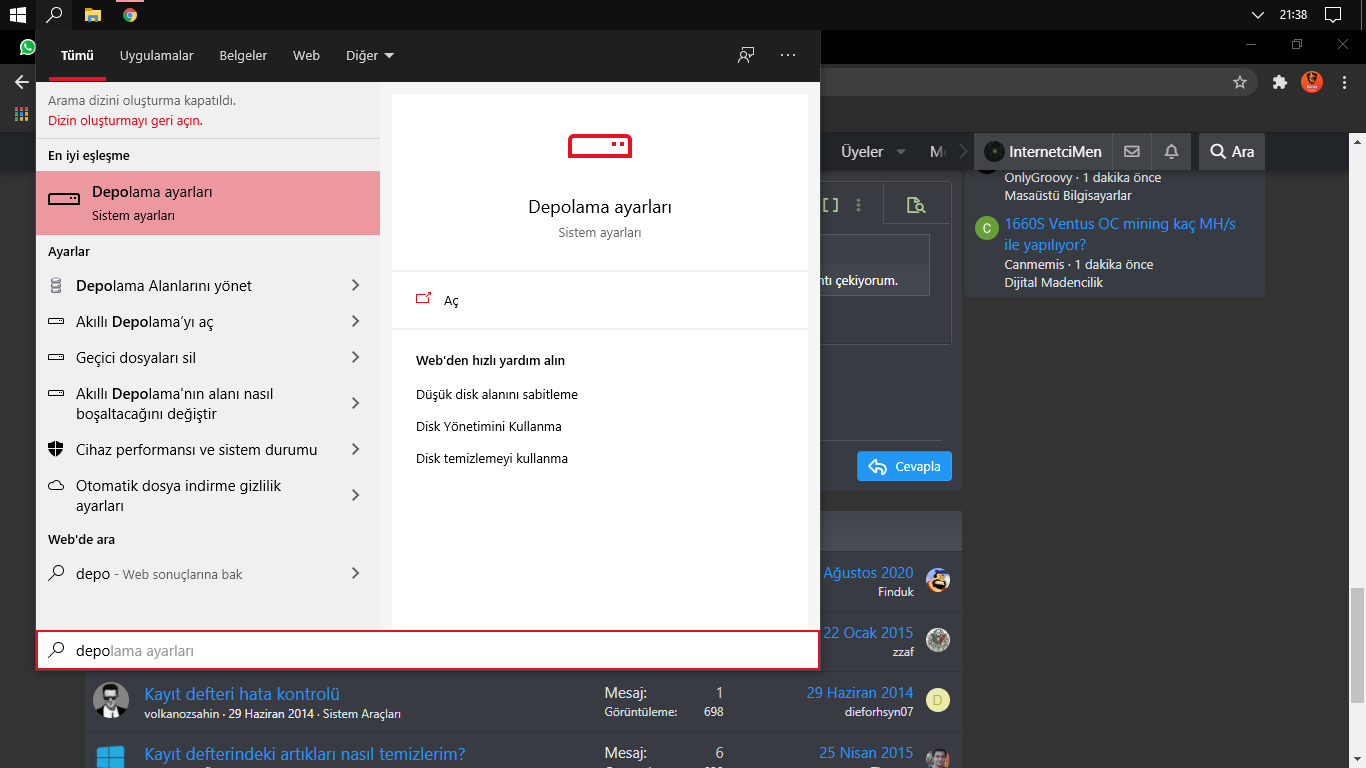Expand the arrow beside Akıllı Depolama'yı aç
This screenshot has width=1366, height=768.
coord(355,322)
